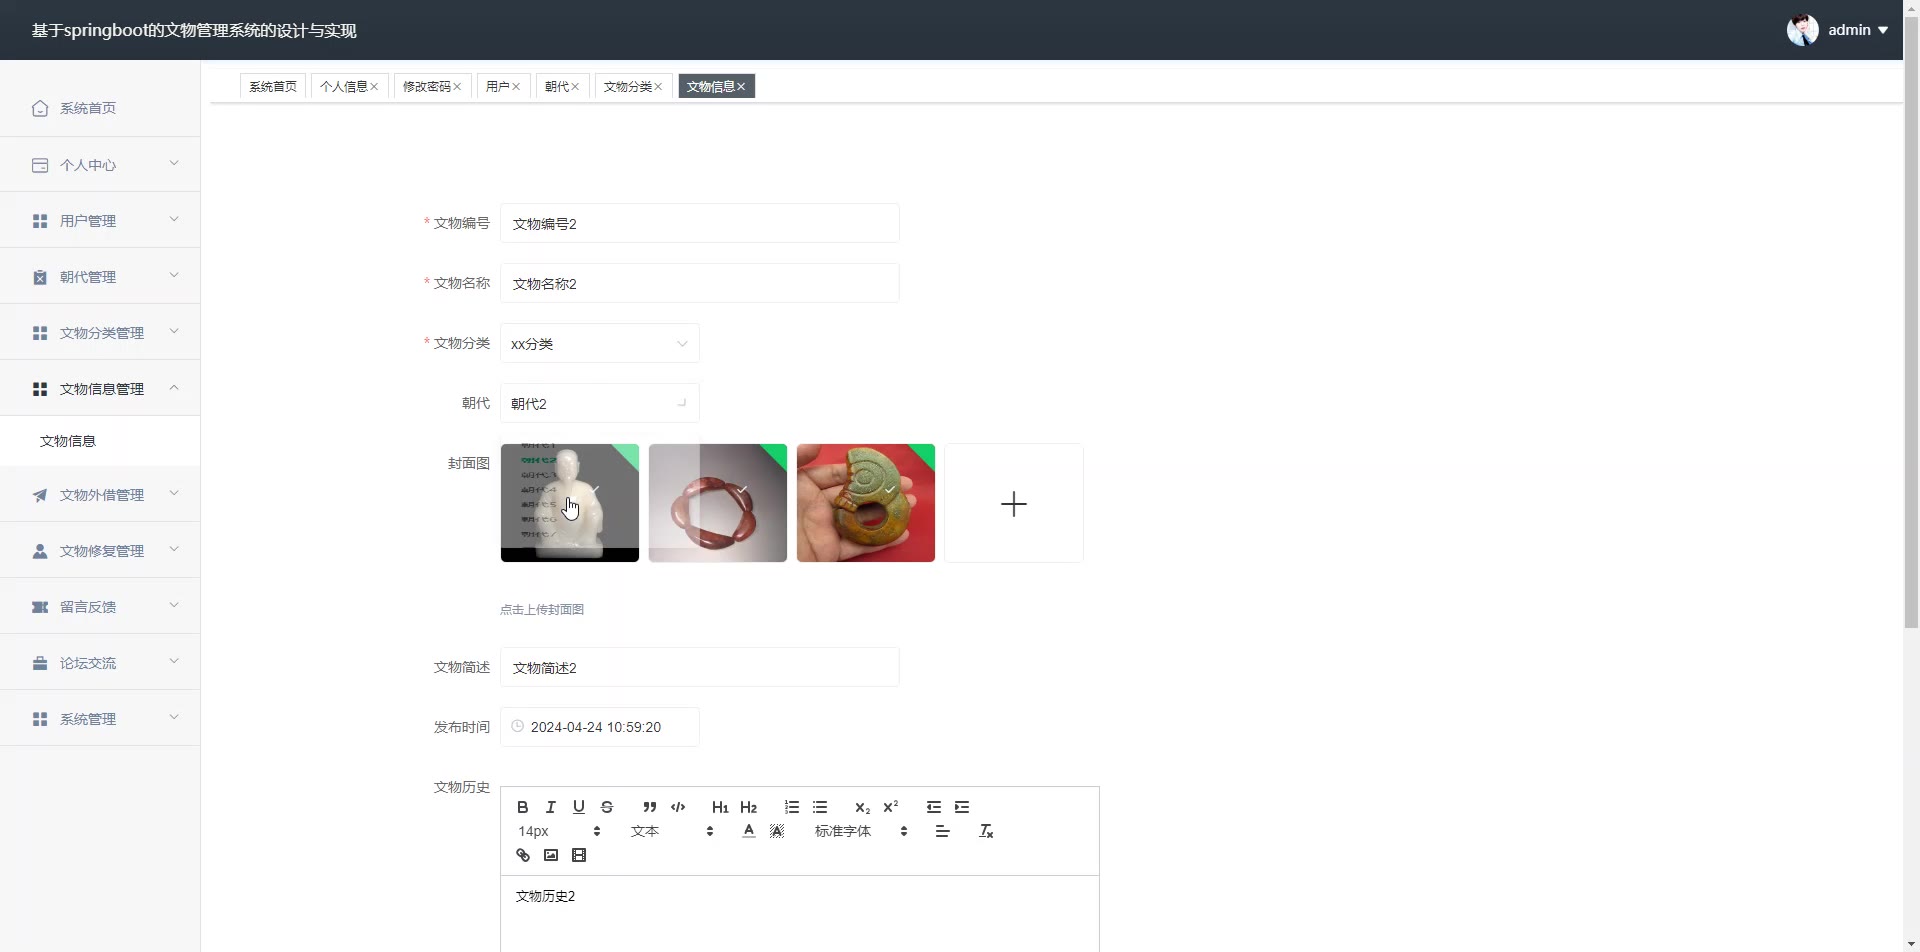Expand the 用户管理 sidebar menu
Viewport: 1920px width, 952px height.
100,220
